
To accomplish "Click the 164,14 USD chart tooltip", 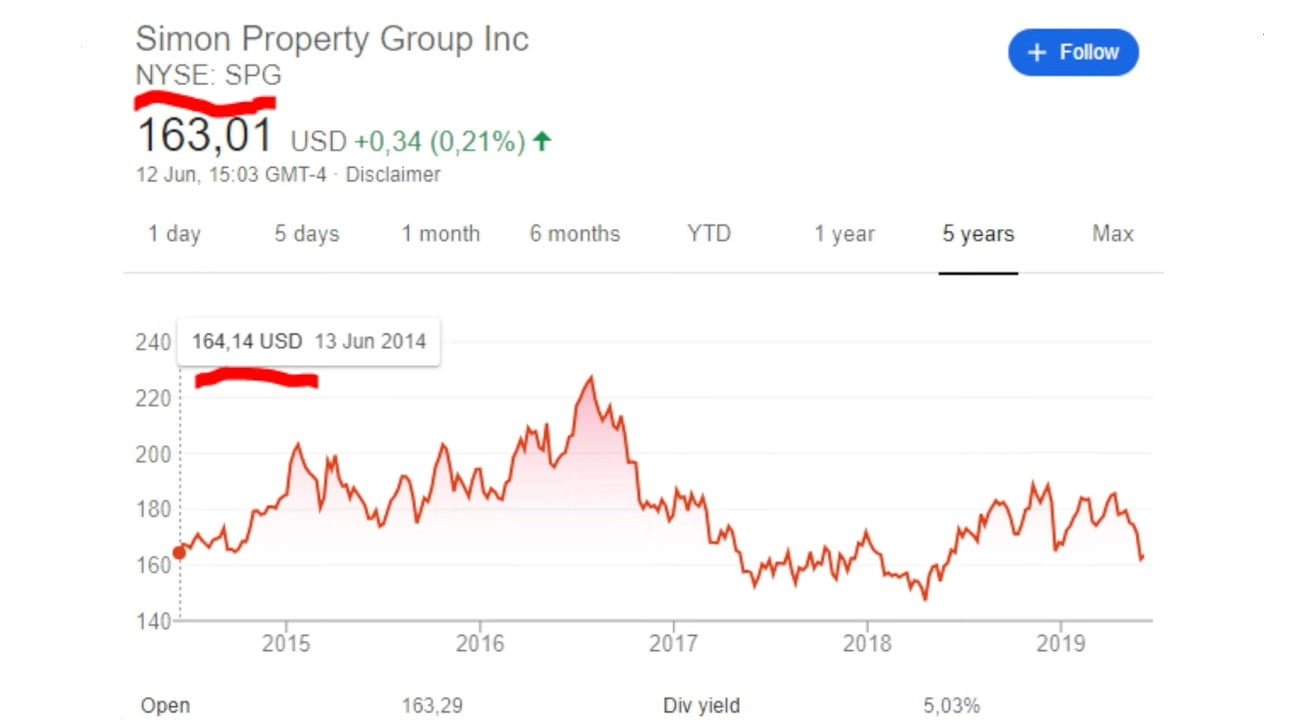I will pyautogui.click(x=308, y=341).
